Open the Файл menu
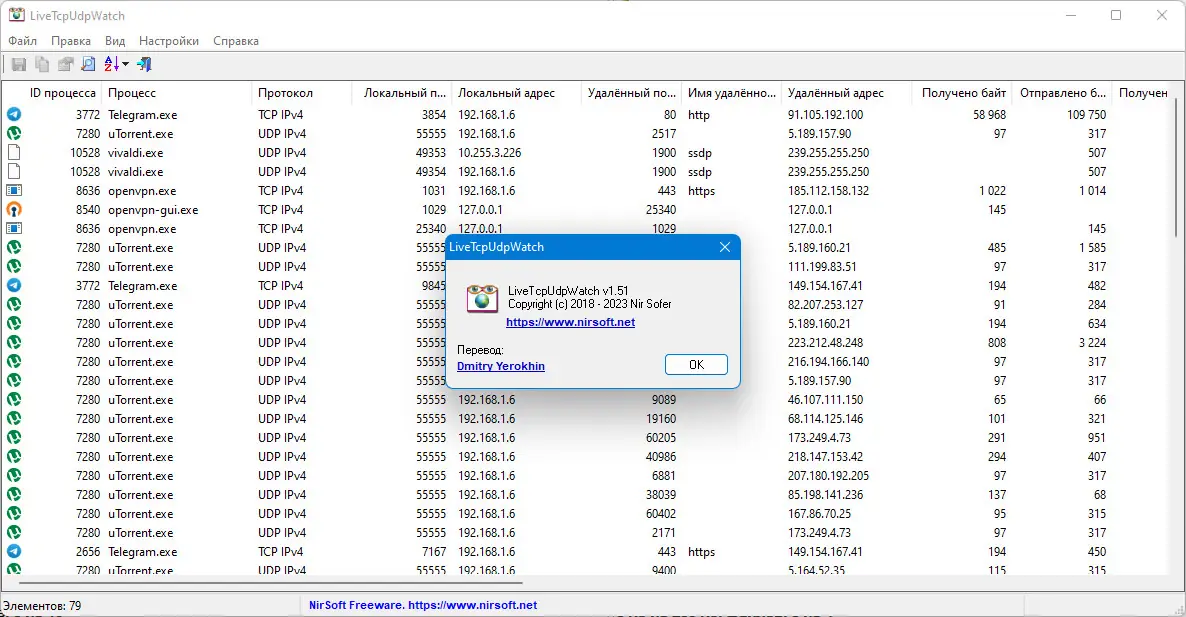 [x=23, y=41]
